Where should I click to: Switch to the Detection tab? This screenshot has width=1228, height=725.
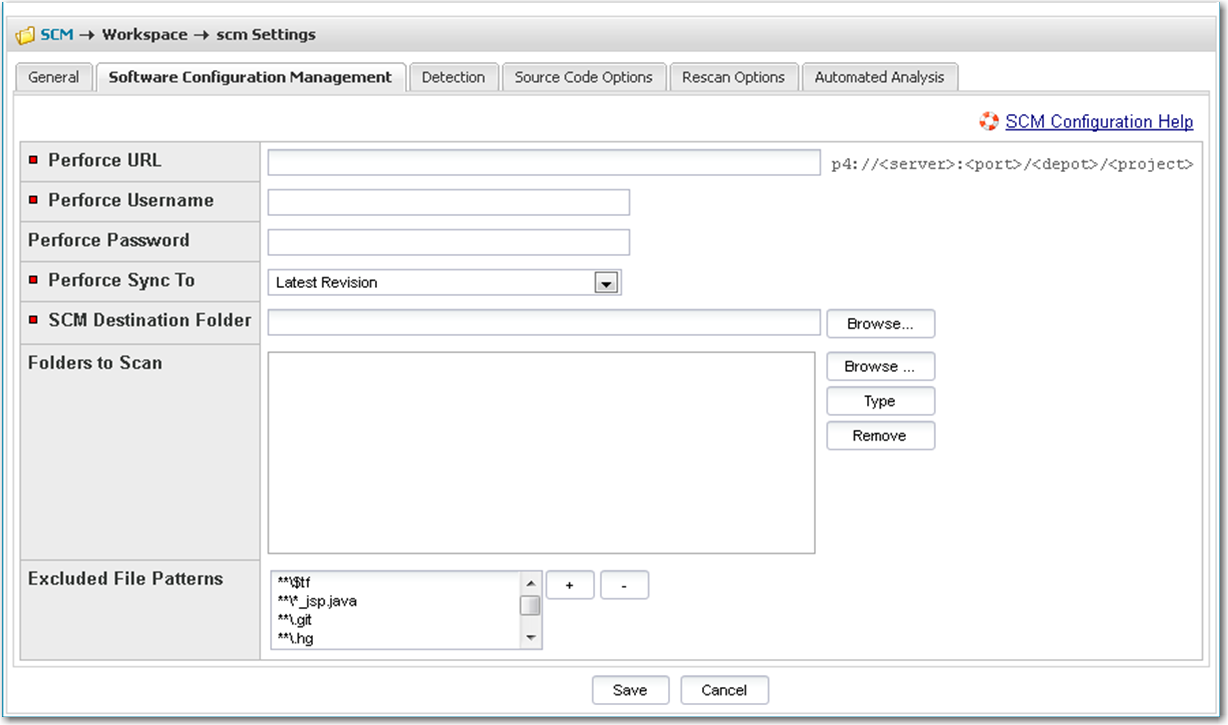point(453,77)
